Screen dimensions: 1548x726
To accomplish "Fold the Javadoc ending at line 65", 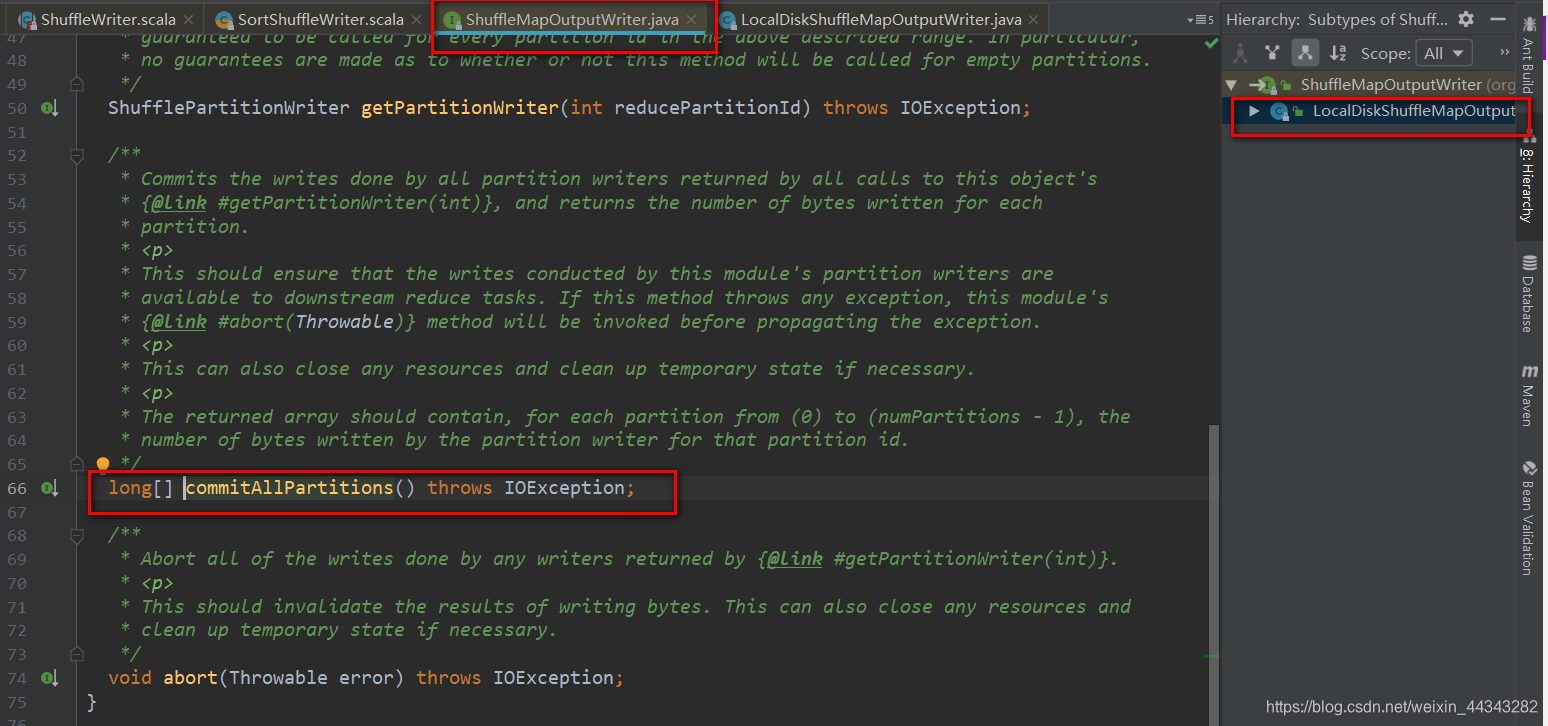I will point(77,464).
